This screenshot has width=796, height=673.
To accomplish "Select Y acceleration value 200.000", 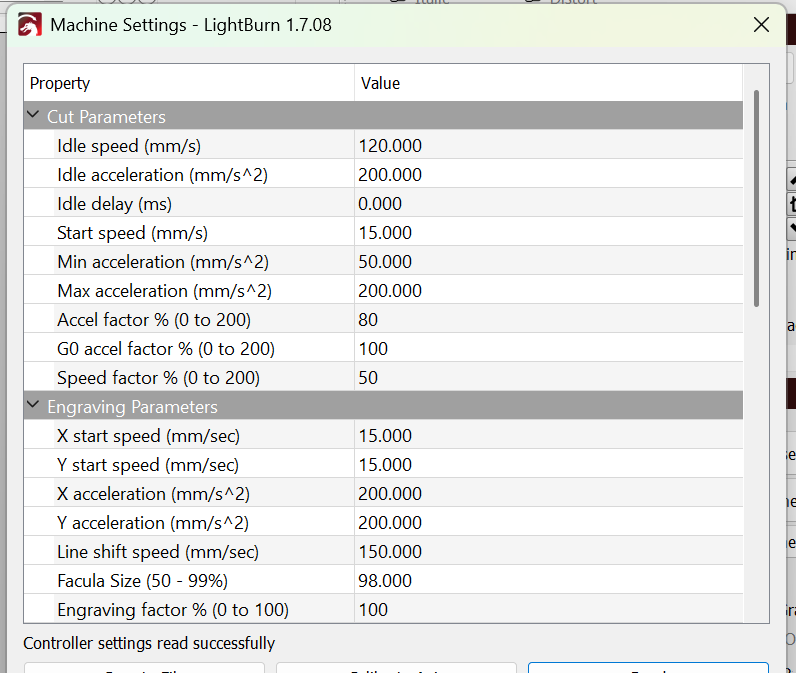I will 390,522.
